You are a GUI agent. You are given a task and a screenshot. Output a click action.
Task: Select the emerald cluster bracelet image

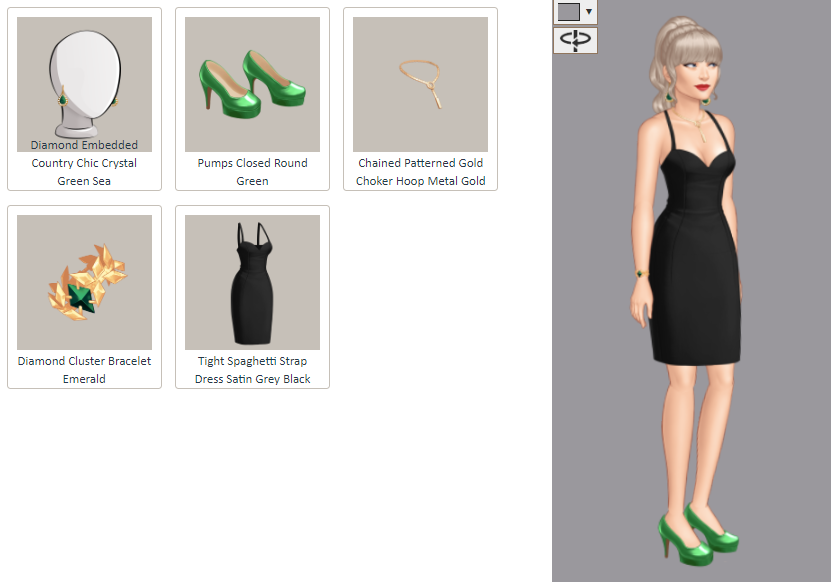(x=84, y=282)
